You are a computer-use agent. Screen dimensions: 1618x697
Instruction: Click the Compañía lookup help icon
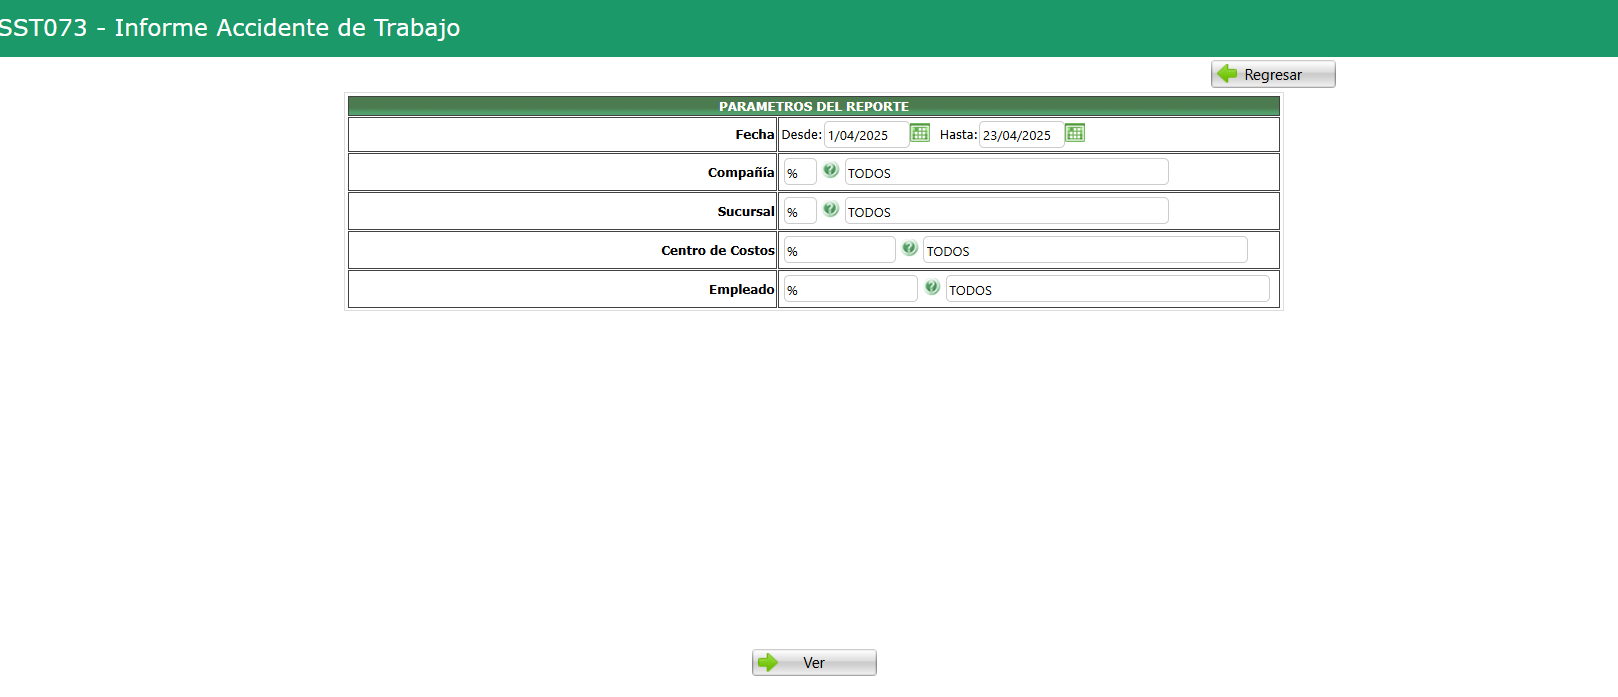coord(831,170)
